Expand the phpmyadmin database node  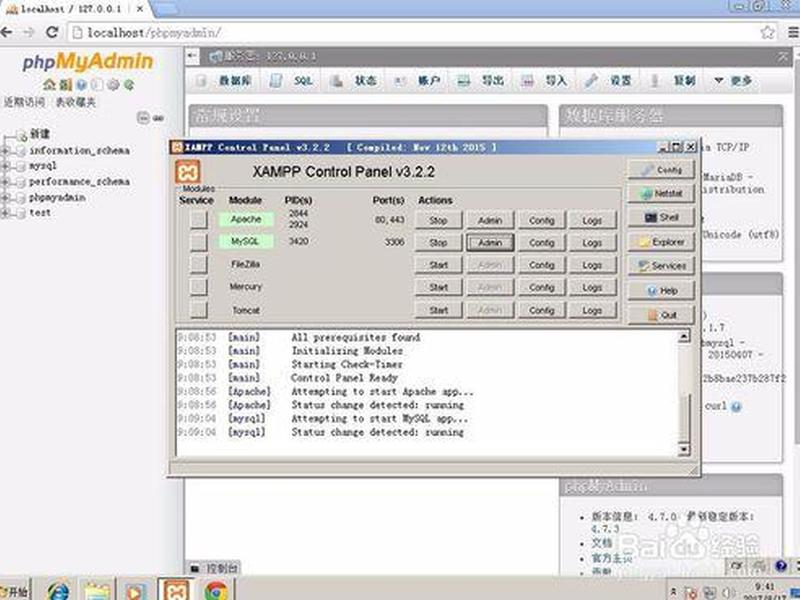click(x=5, y=198)
